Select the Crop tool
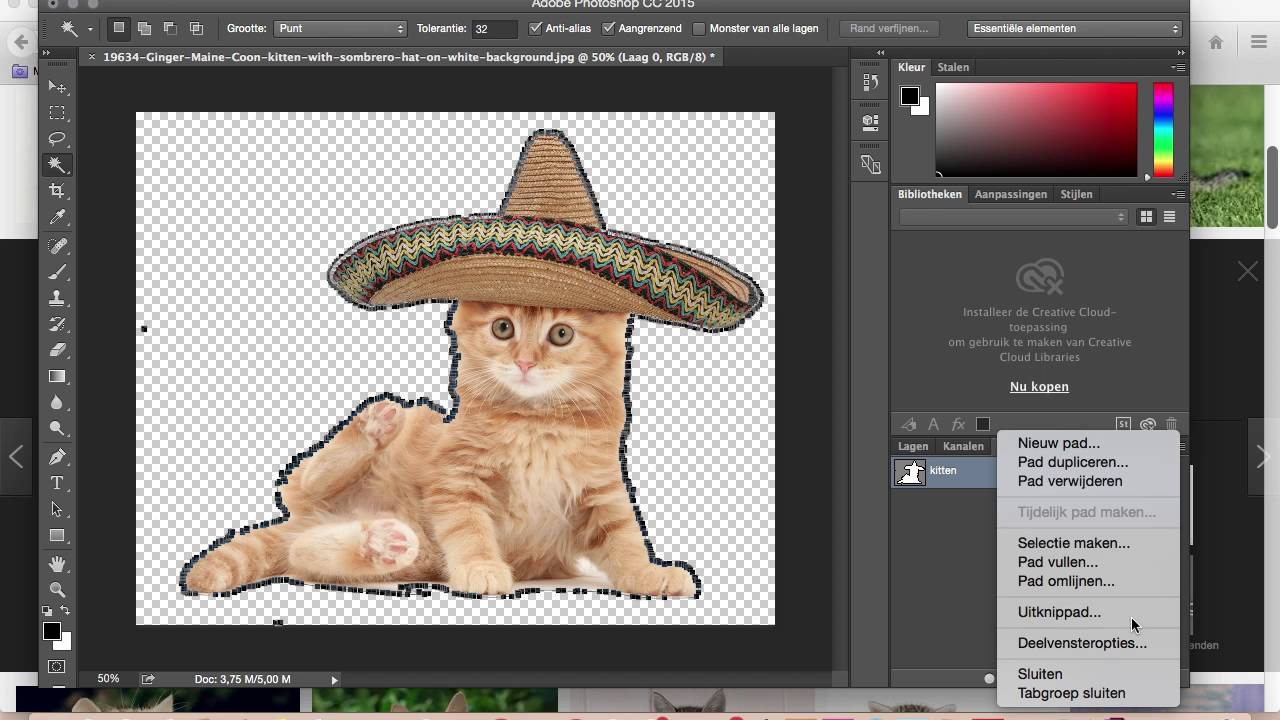Image resolution: width=1280 pixels, height=720 pixels. pos(57,191)
